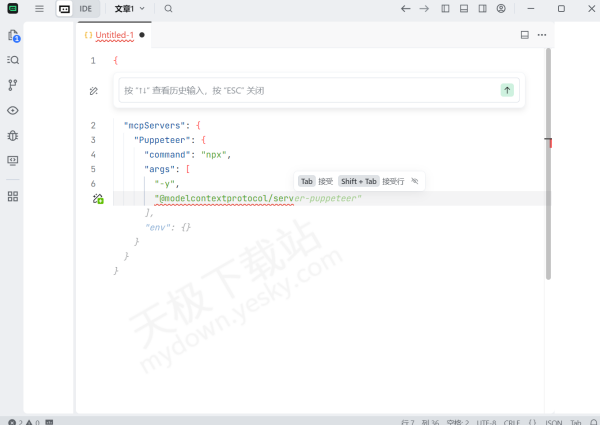Toggle the right secondary sidebar layout button
600x425 pixels.
pos(482,8)
